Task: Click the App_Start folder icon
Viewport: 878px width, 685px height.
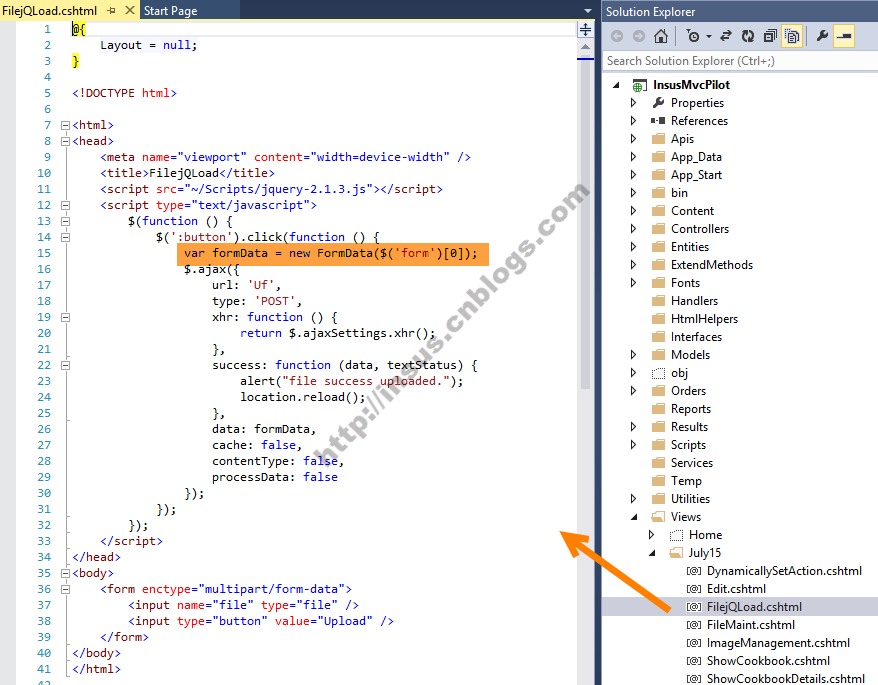Action: [x=658, y=175]
